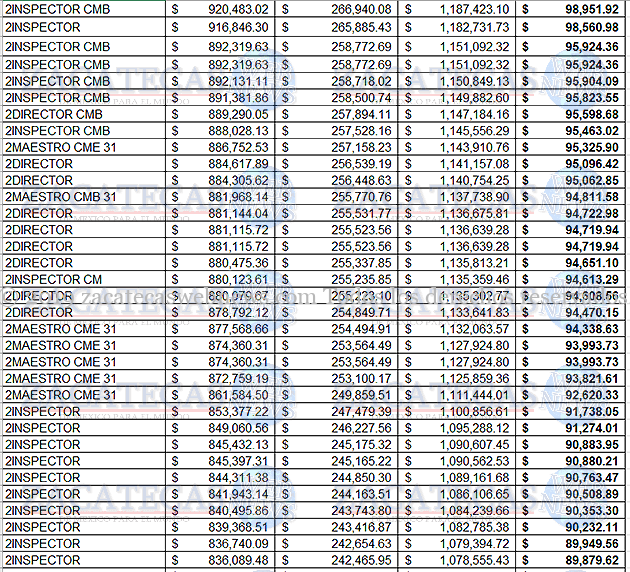Select the bold figure 93,821.61
Screen dimensions: 630x572
(592, 379)
